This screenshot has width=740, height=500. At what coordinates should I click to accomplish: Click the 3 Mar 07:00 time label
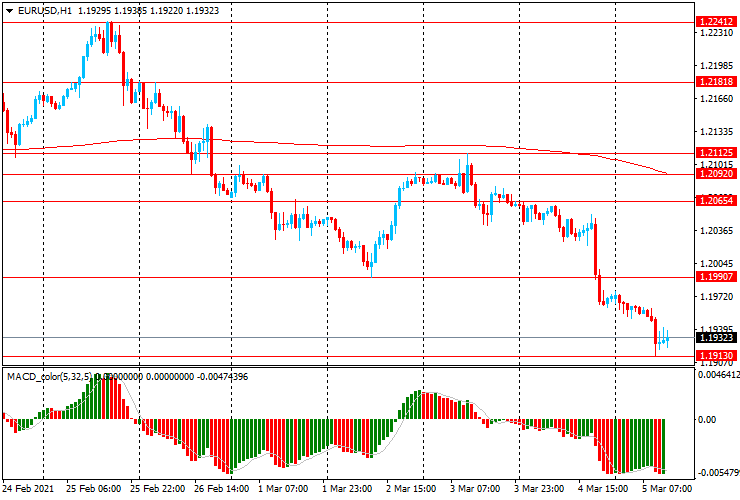475,488
